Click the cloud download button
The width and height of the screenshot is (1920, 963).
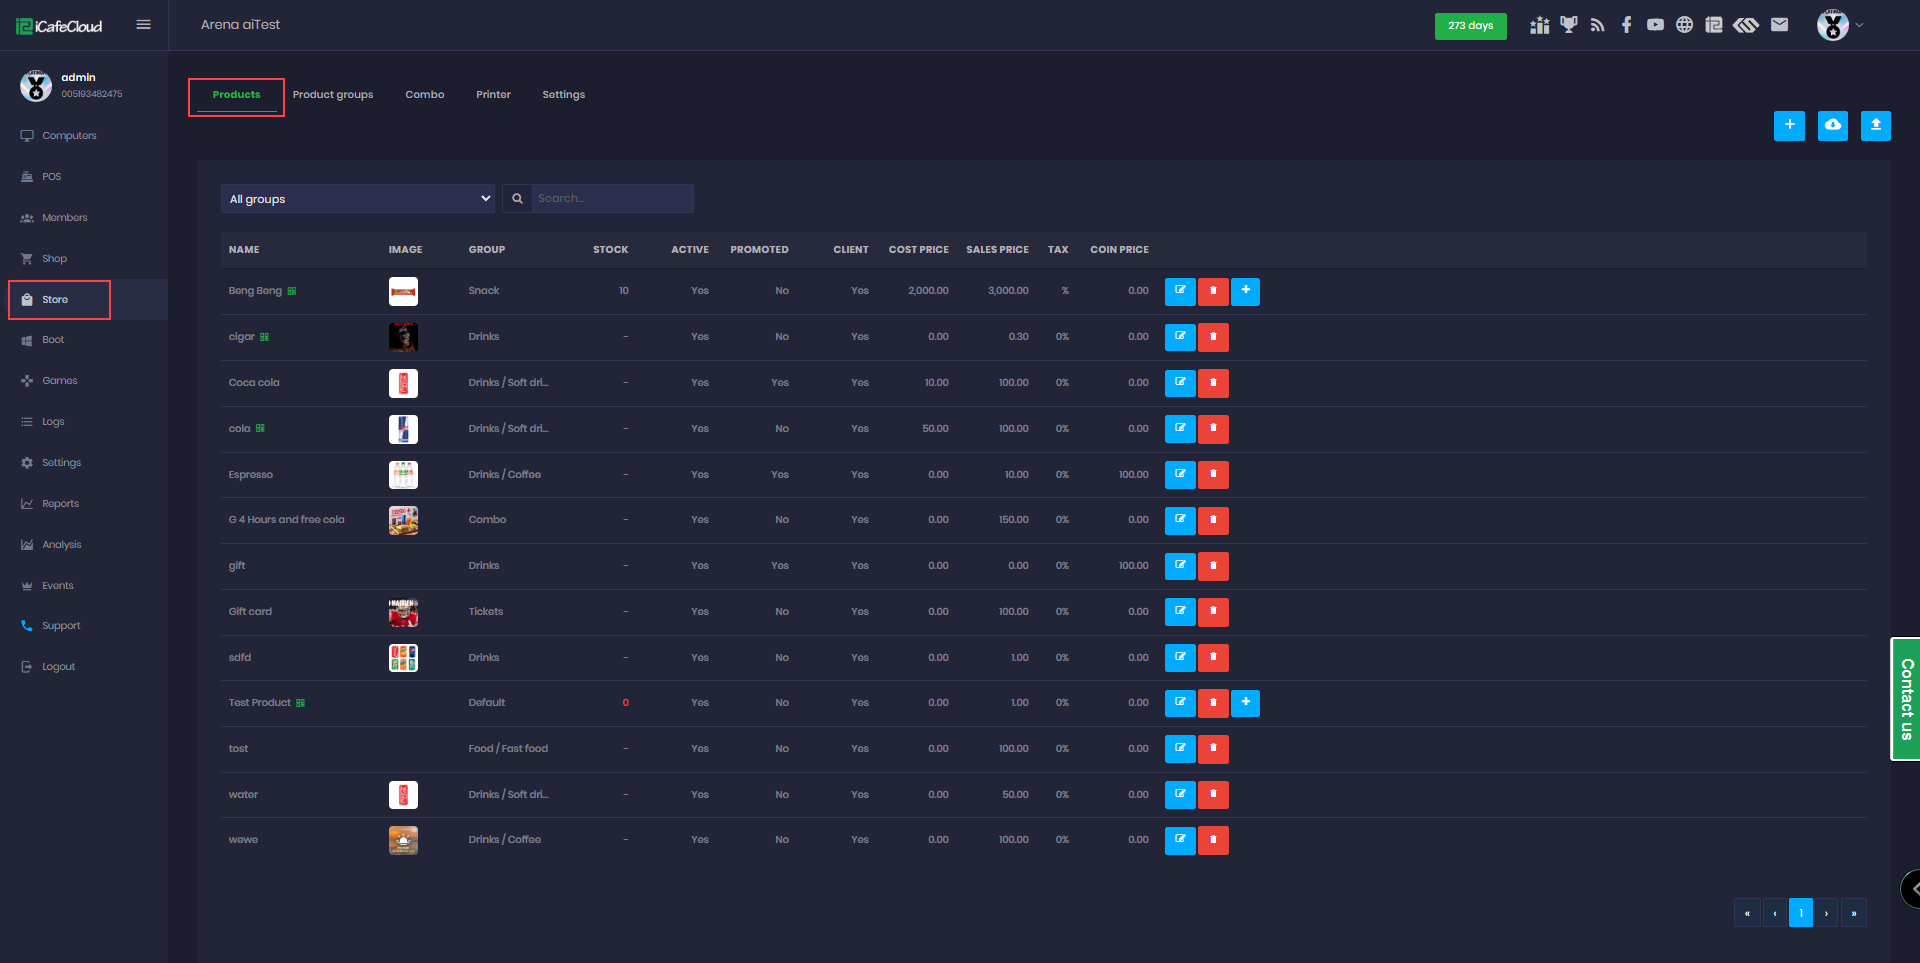coord(1832,125)
